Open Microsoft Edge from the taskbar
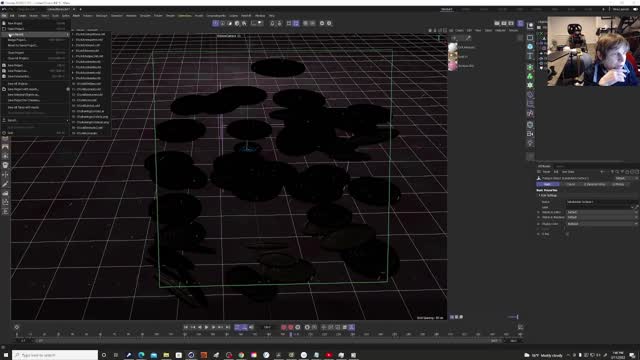640x360 pixels. tap(141, 355)
